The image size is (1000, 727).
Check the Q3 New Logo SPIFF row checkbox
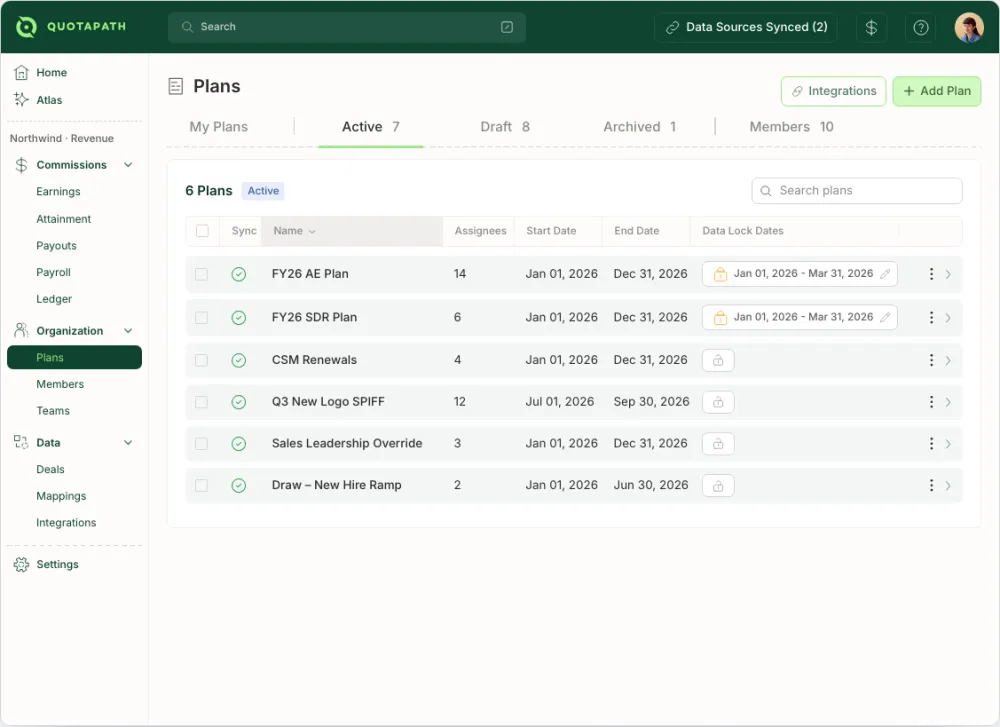tap(202, 402)
